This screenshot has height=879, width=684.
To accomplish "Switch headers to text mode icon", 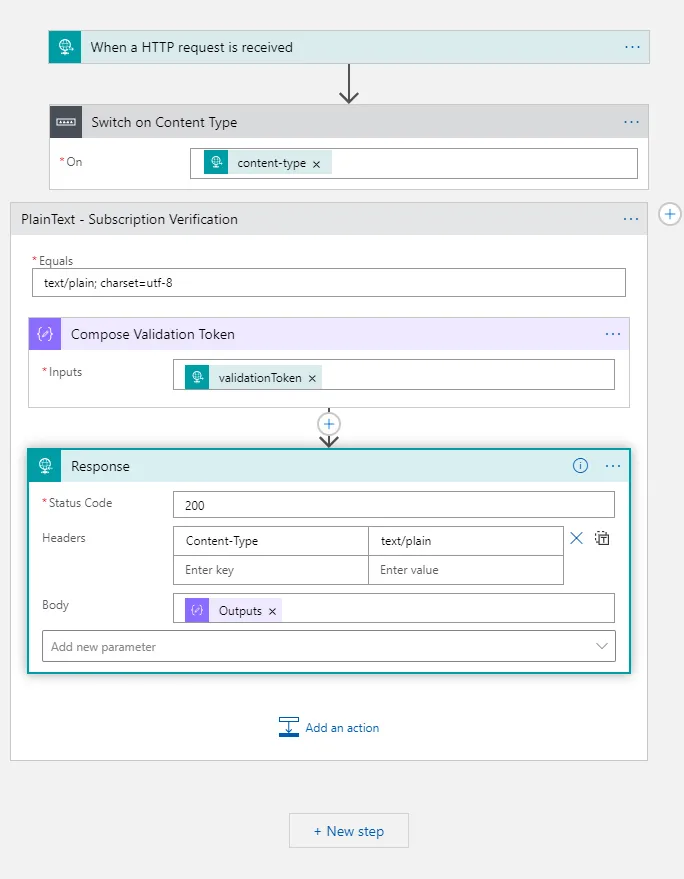I will pyautogui.click(x=602, y=539).
